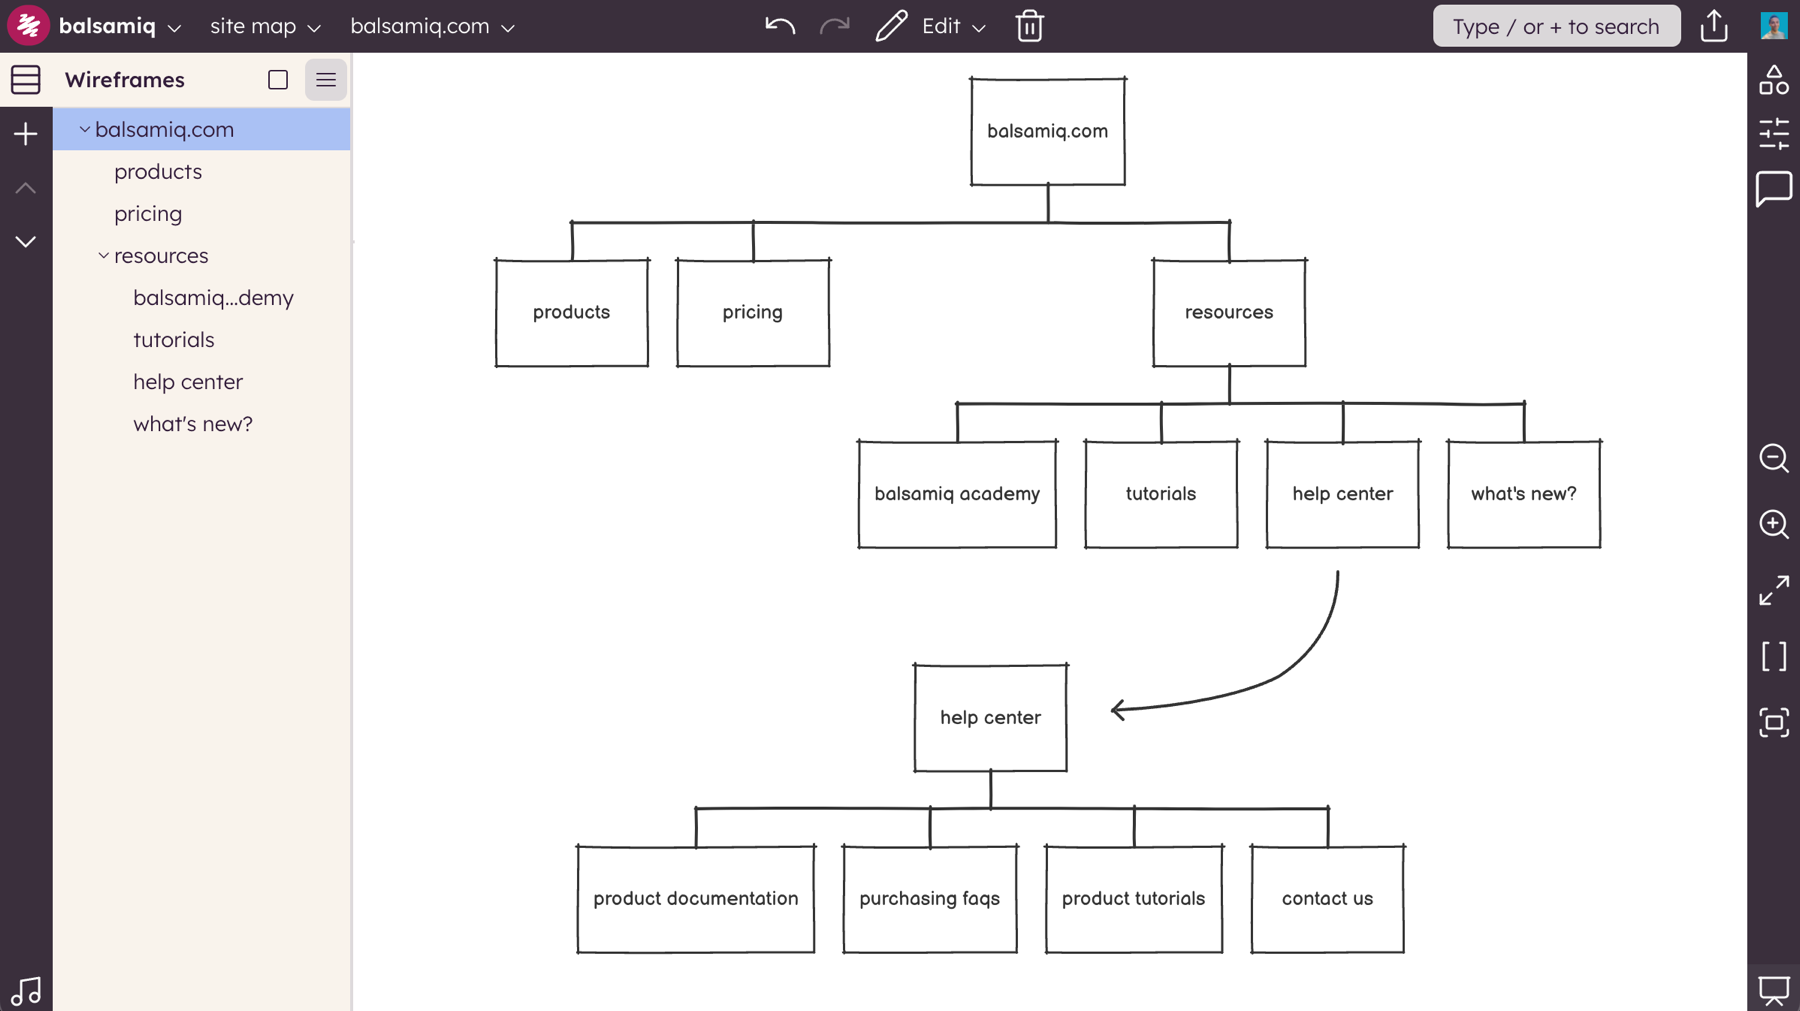Open the comments speech bubble icon

coord(1773,188)
